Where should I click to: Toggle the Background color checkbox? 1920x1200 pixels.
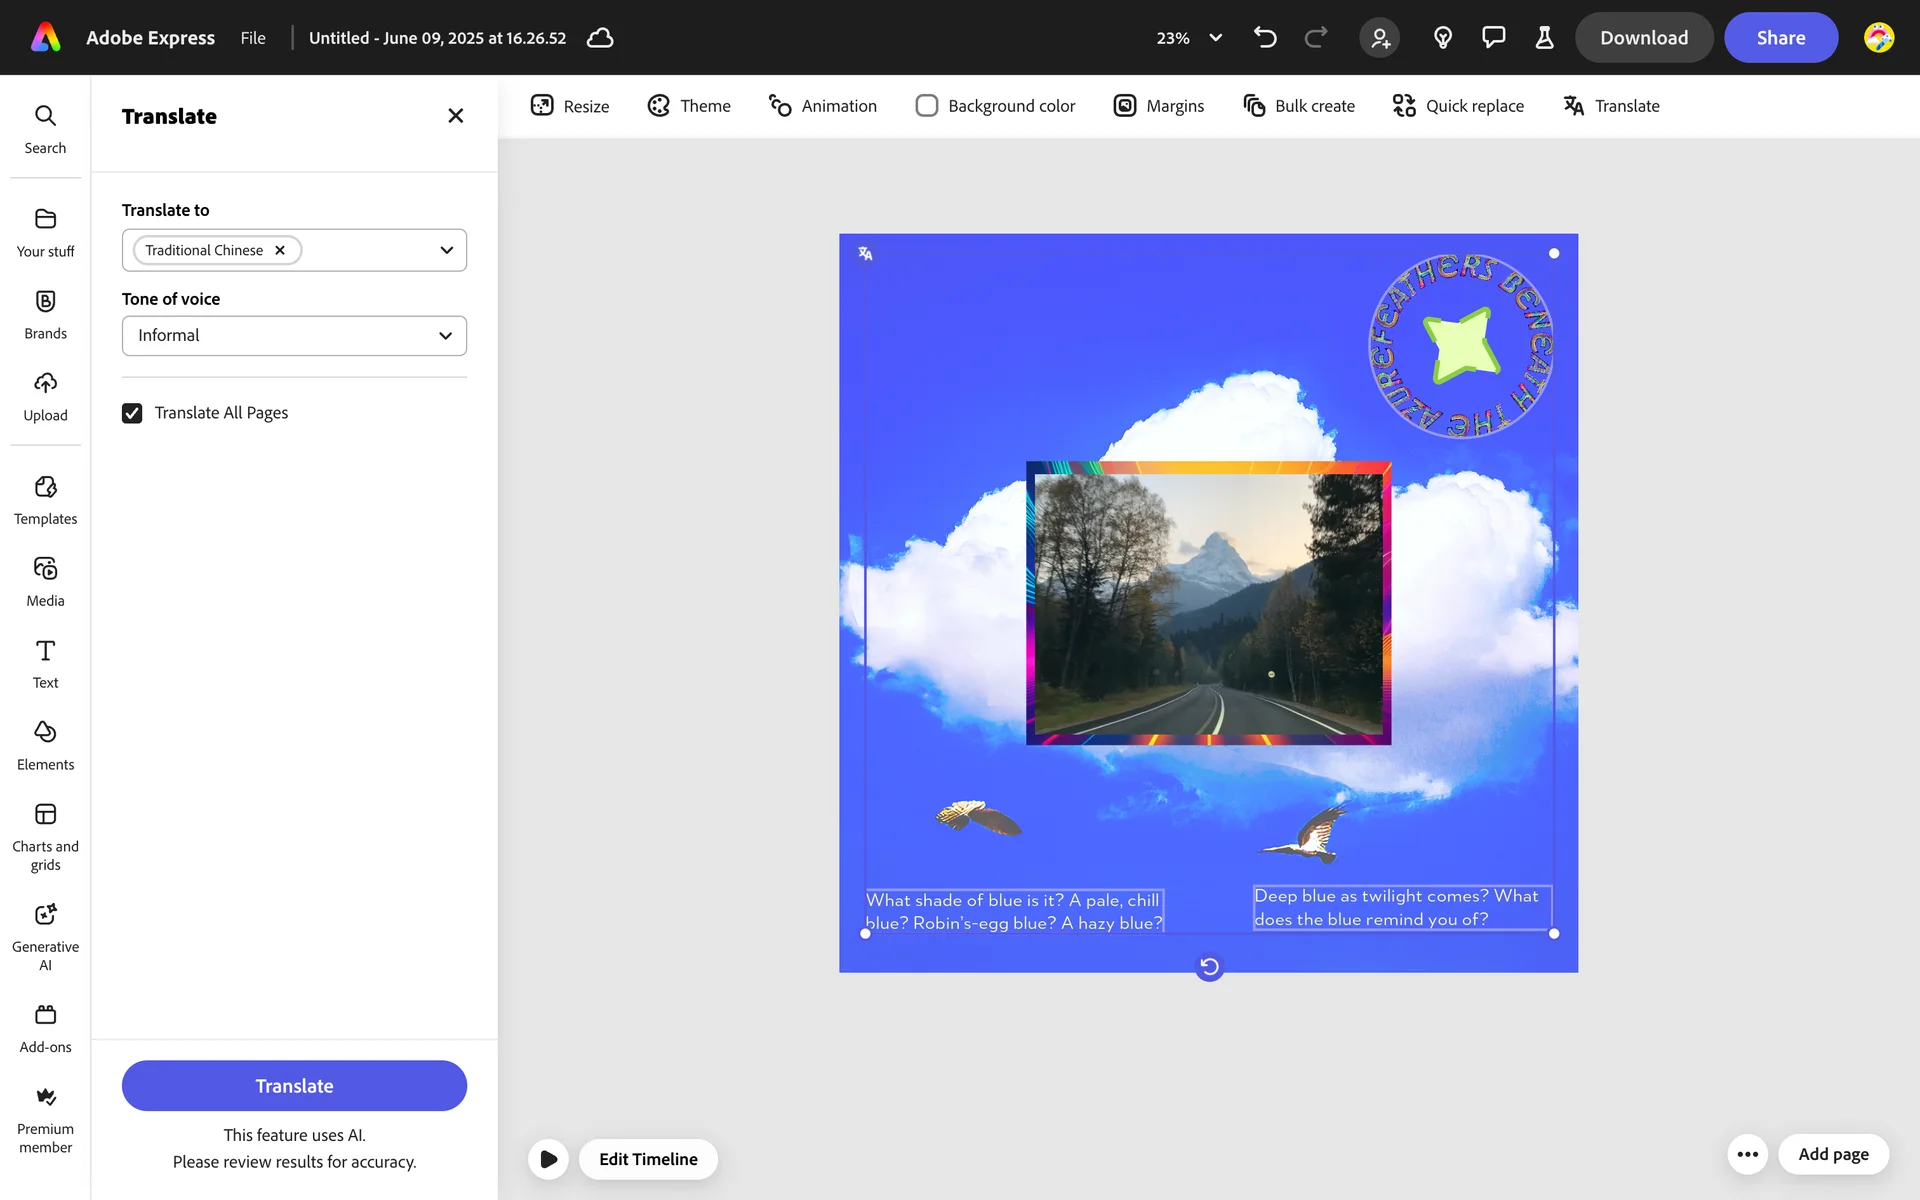coord(926,106)
